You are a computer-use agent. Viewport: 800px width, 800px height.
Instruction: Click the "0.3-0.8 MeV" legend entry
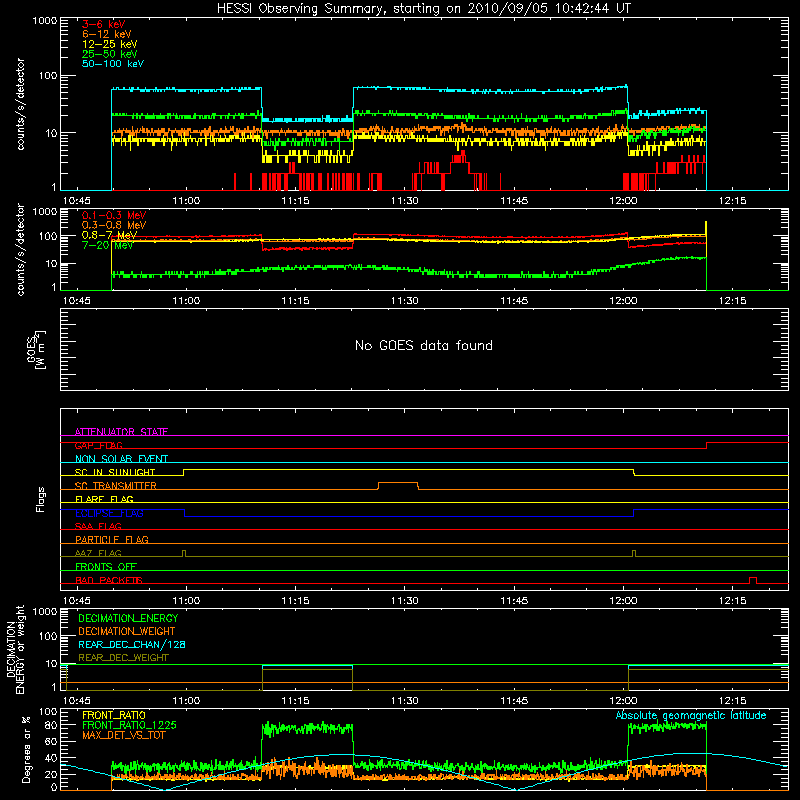pyautogui.click(x=114, y=225)
